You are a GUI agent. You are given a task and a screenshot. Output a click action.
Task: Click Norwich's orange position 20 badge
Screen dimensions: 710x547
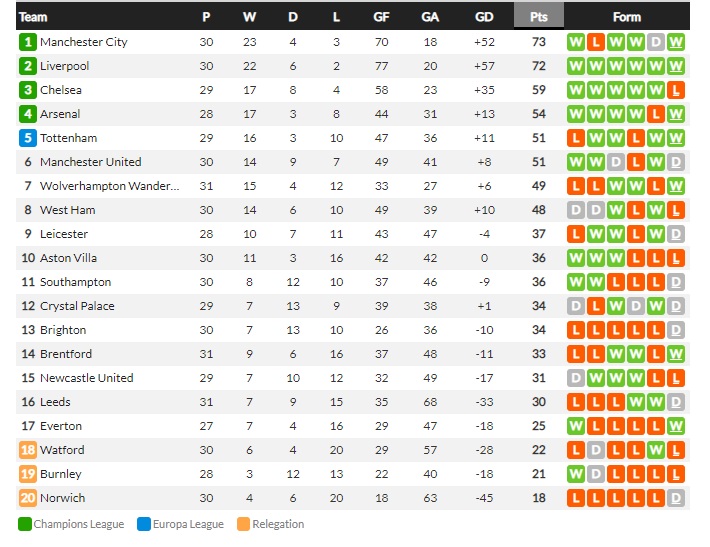coord(28,498)
